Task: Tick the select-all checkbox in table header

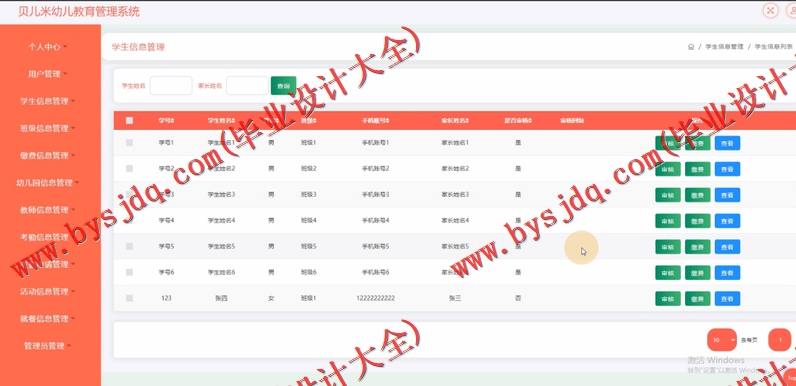Action: tap(129, 120)
